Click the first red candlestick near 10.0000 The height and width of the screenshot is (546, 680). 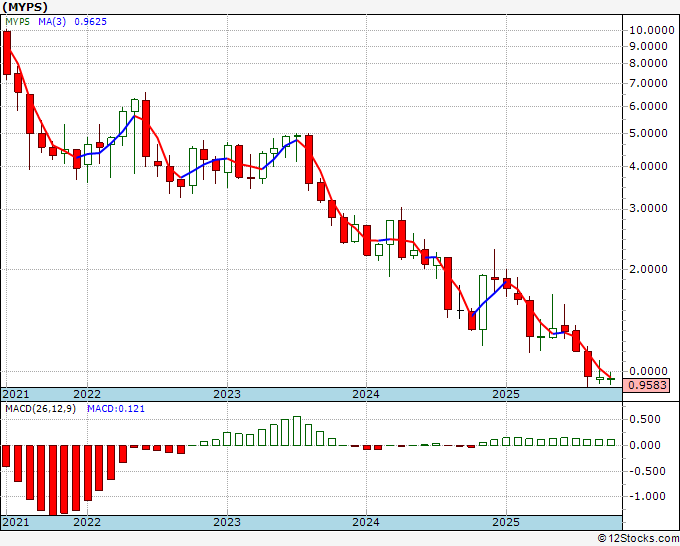click(x=7, y=53)
